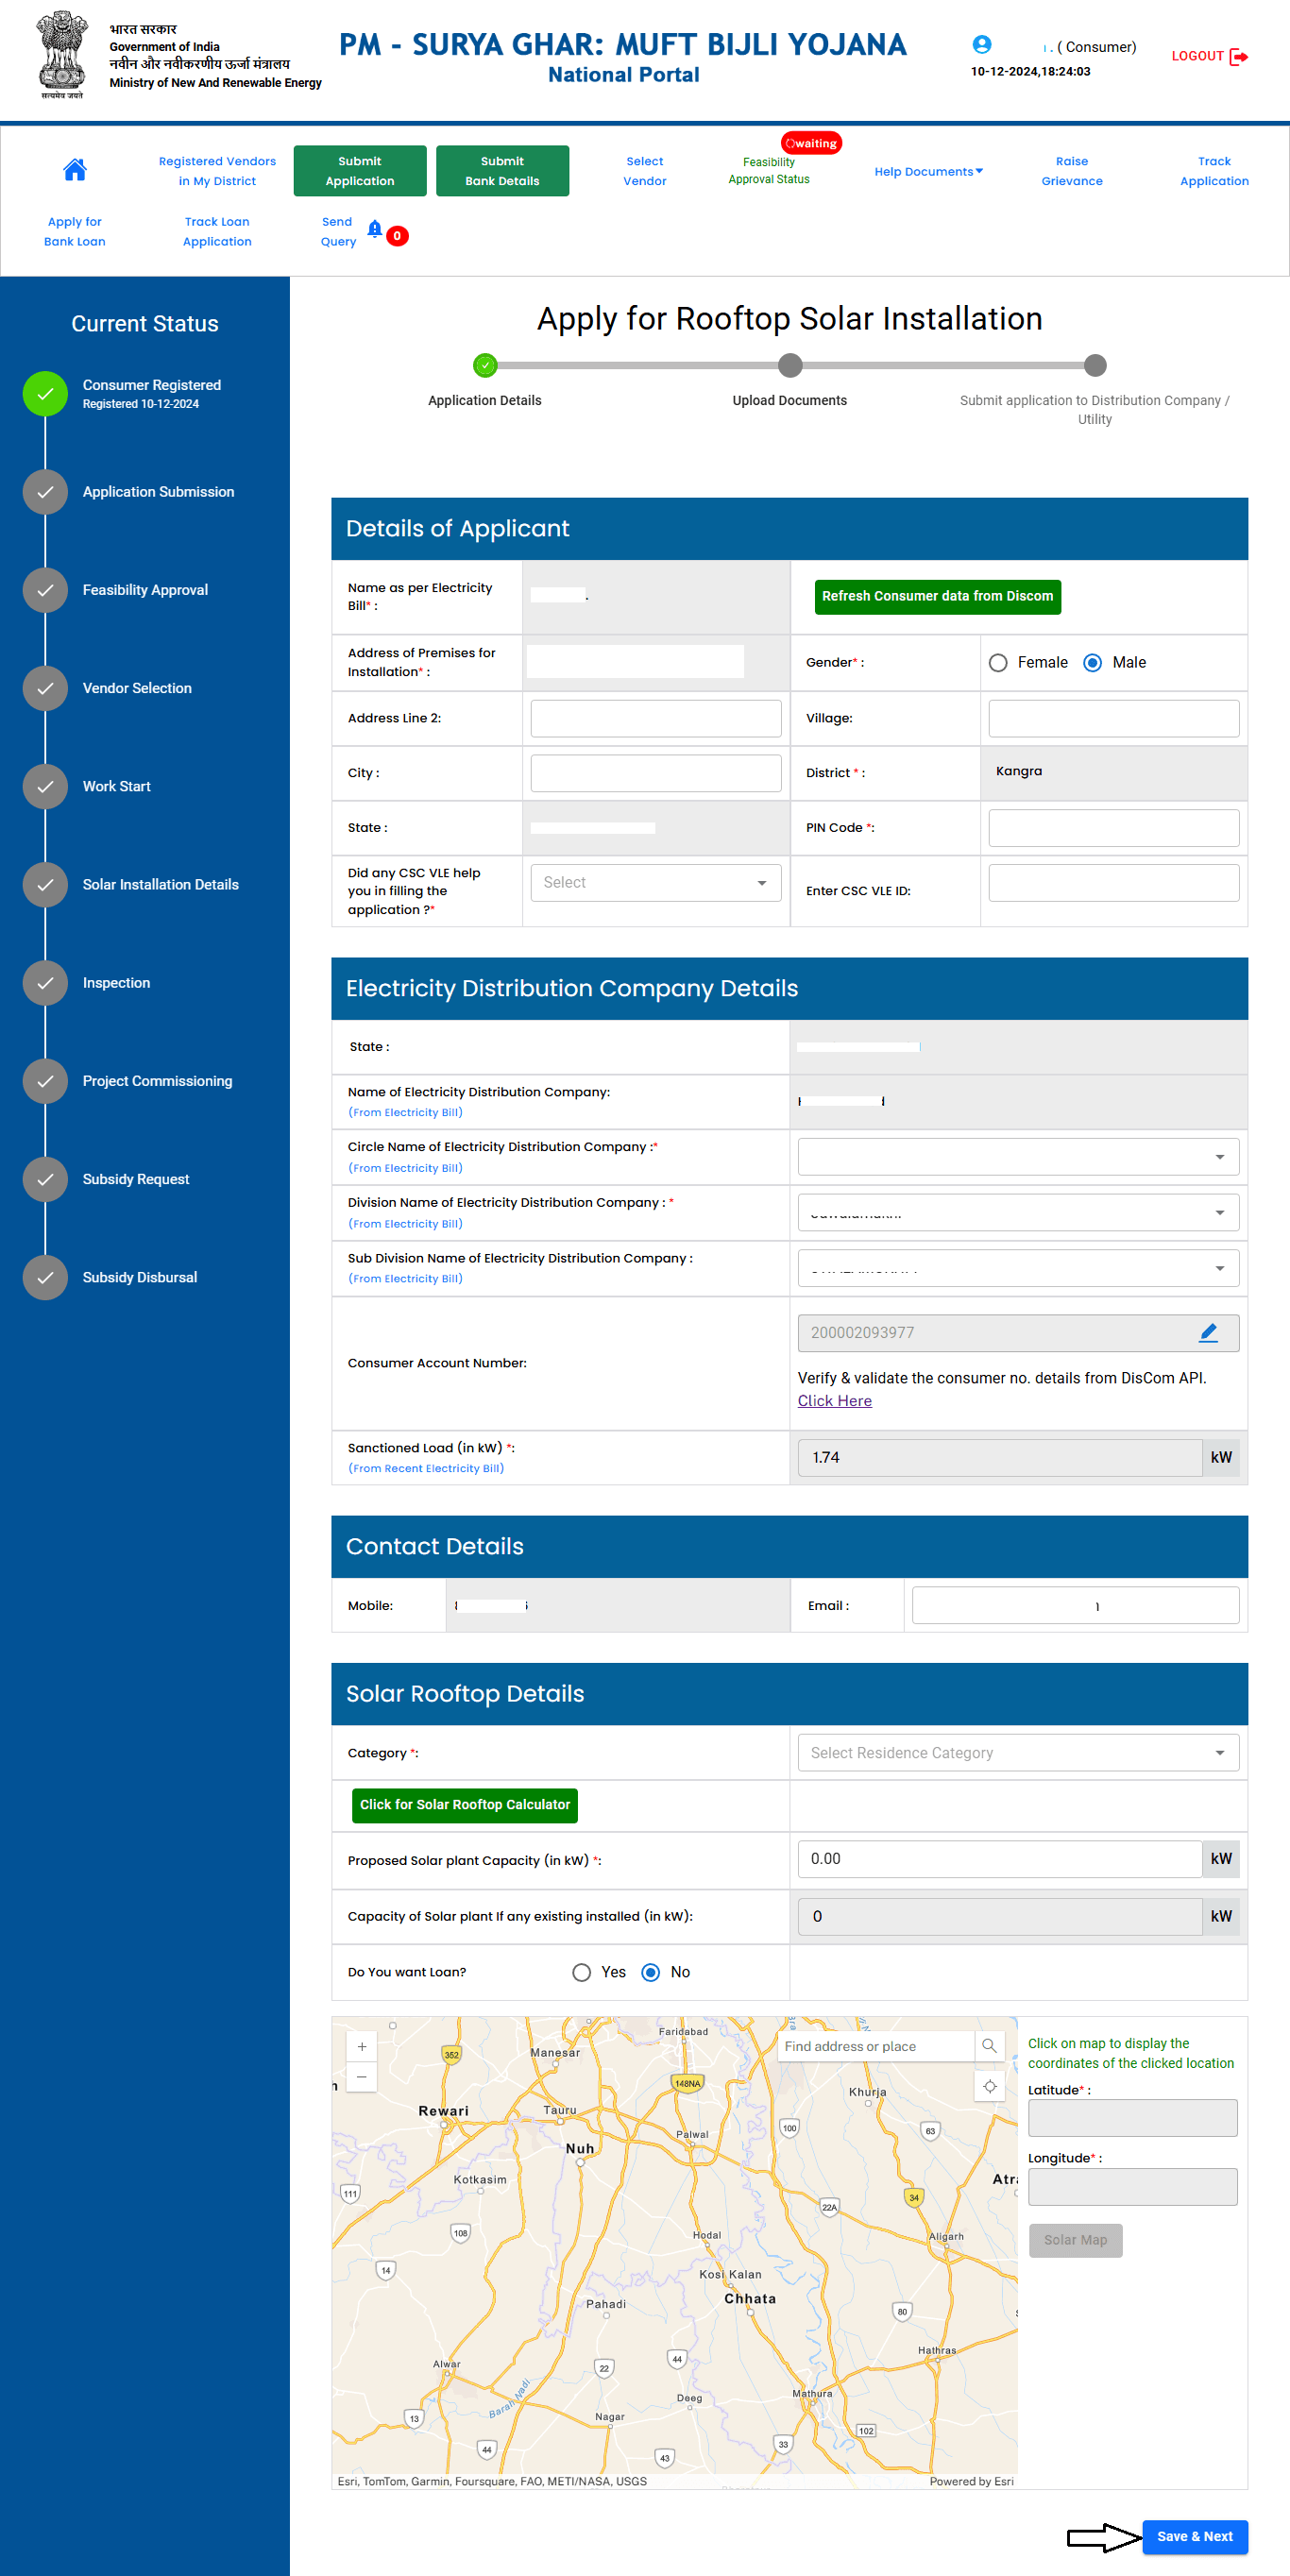Click the Project Commissioning status check icon

(x=45, y=1081)
